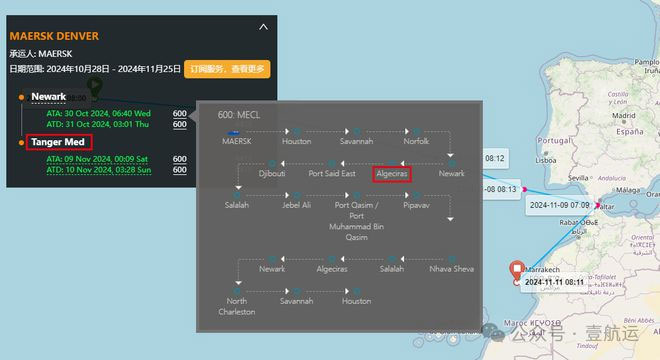Click the MAERSK DENVER vessel title
Viewport: 660px width, 360px height.
[x=54, y=36]
